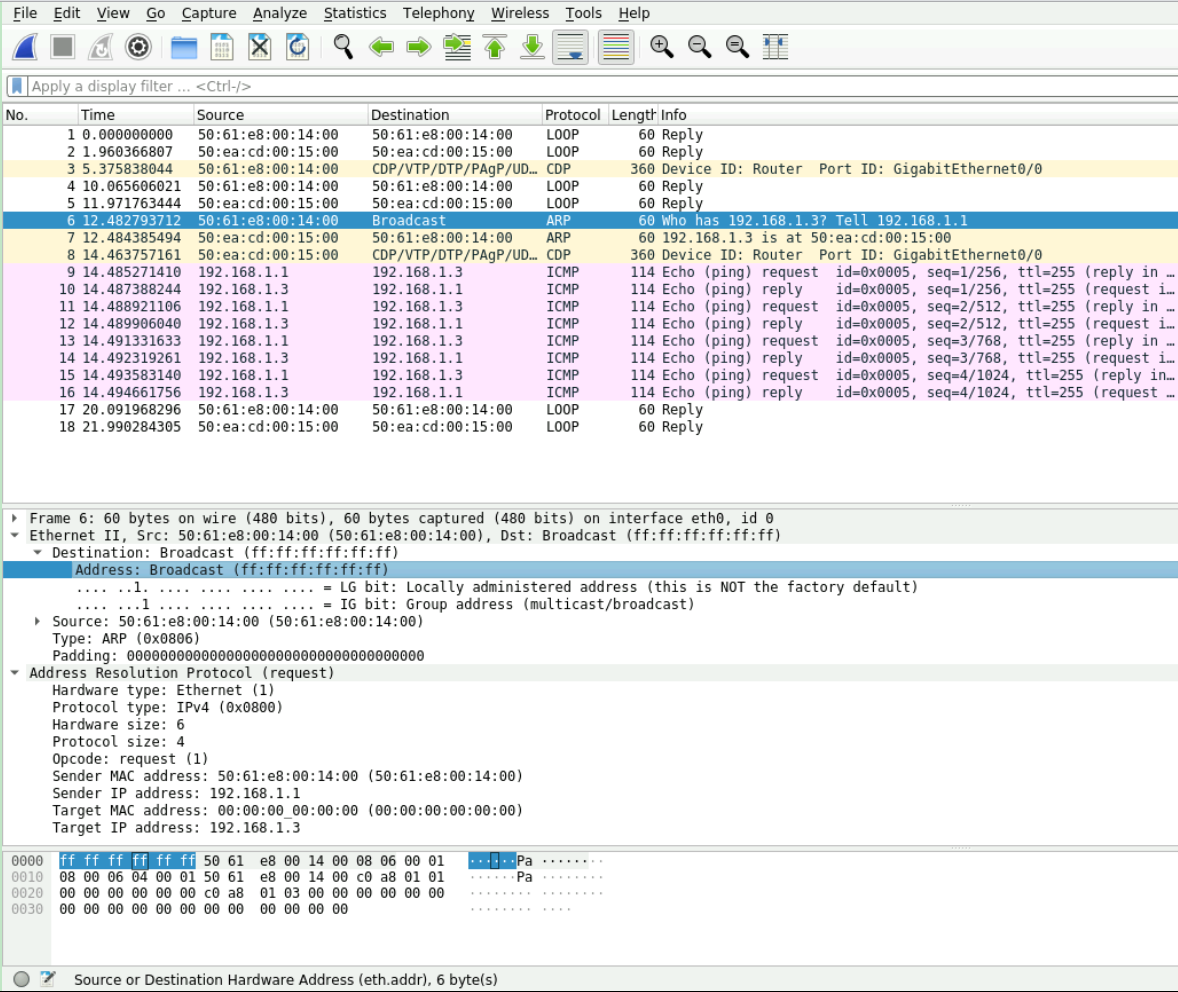Expand the Frame 6 tree node

(15, 518)
